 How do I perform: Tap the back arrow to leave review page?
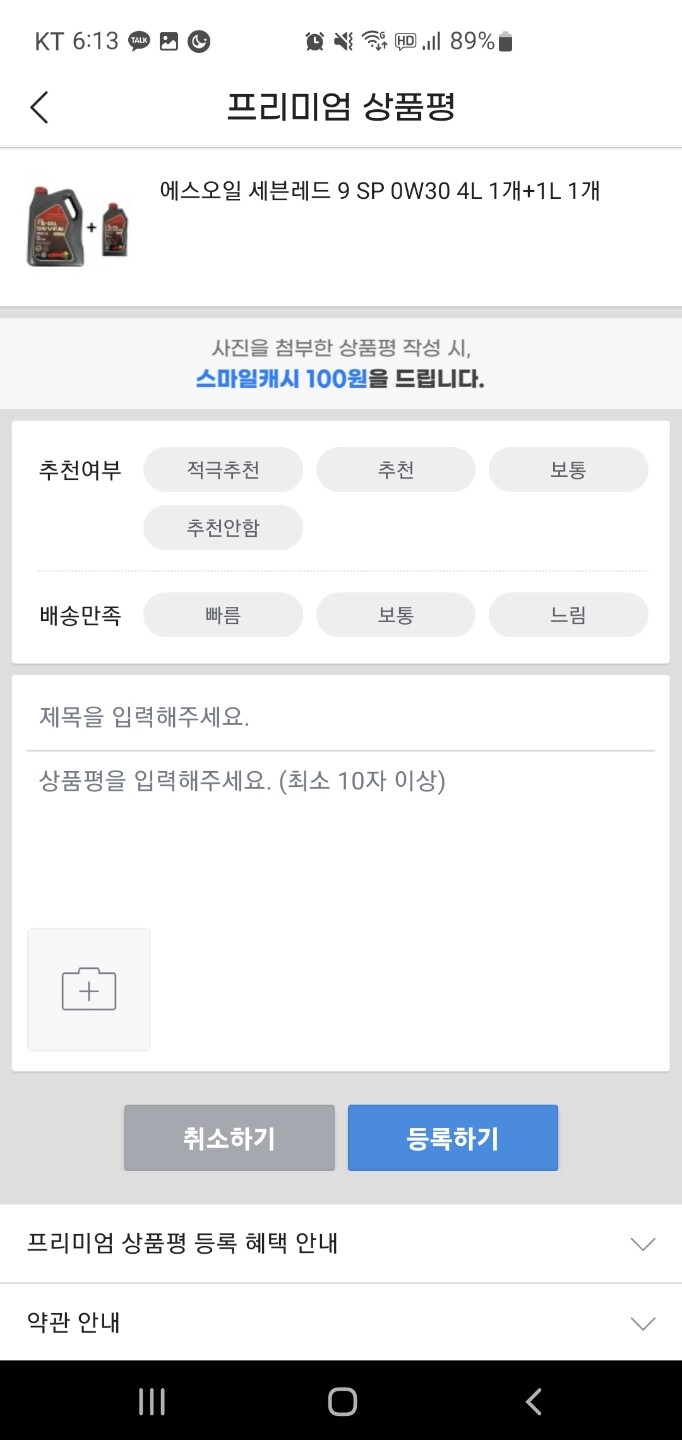coord(38,106)
